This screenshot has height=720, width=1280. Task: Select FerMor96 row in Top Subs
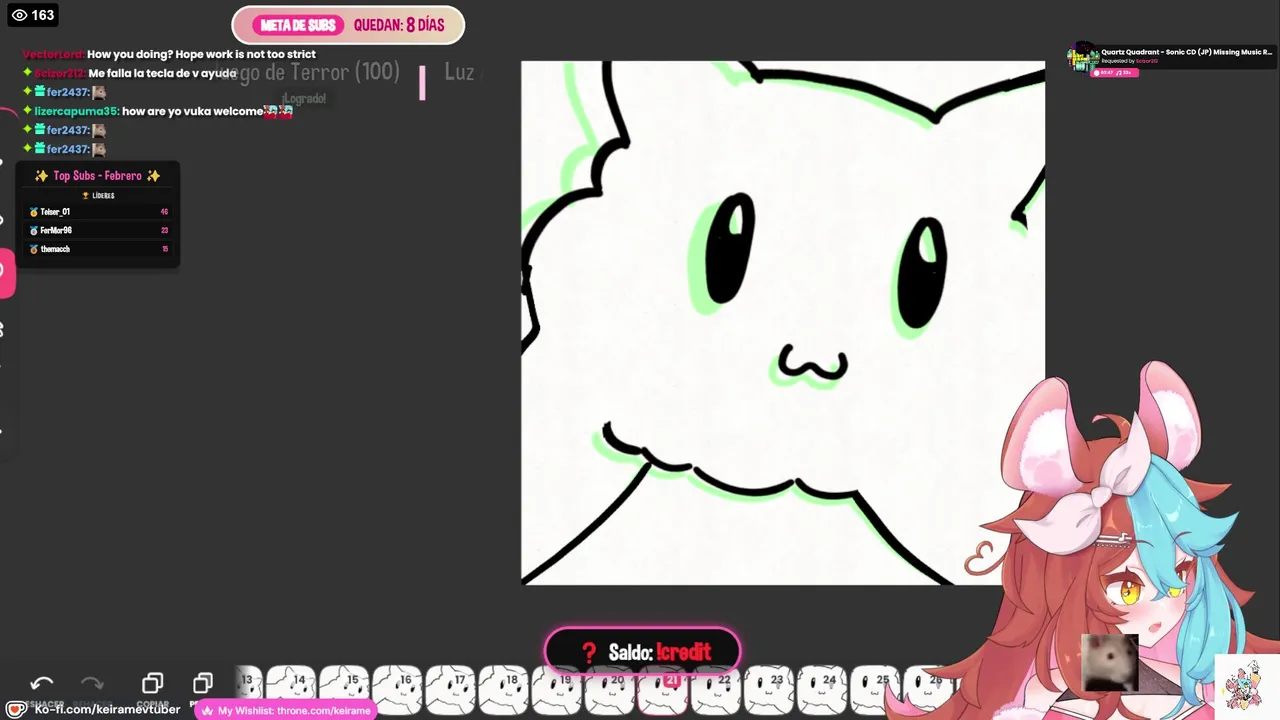pos(98,230)
